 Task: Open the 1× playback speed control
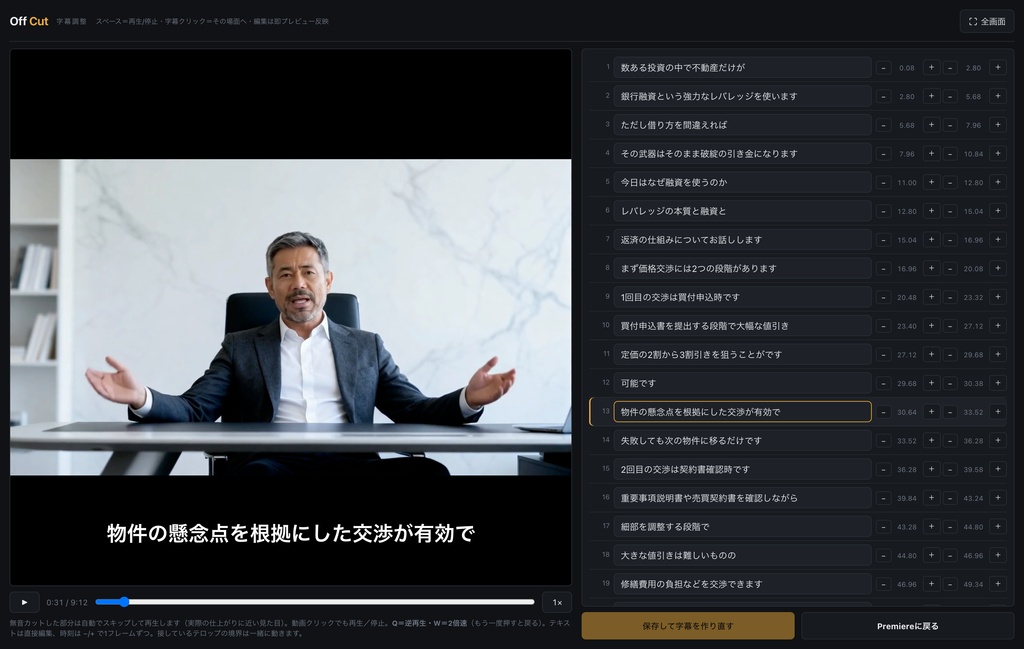click(x=557, y=602)
